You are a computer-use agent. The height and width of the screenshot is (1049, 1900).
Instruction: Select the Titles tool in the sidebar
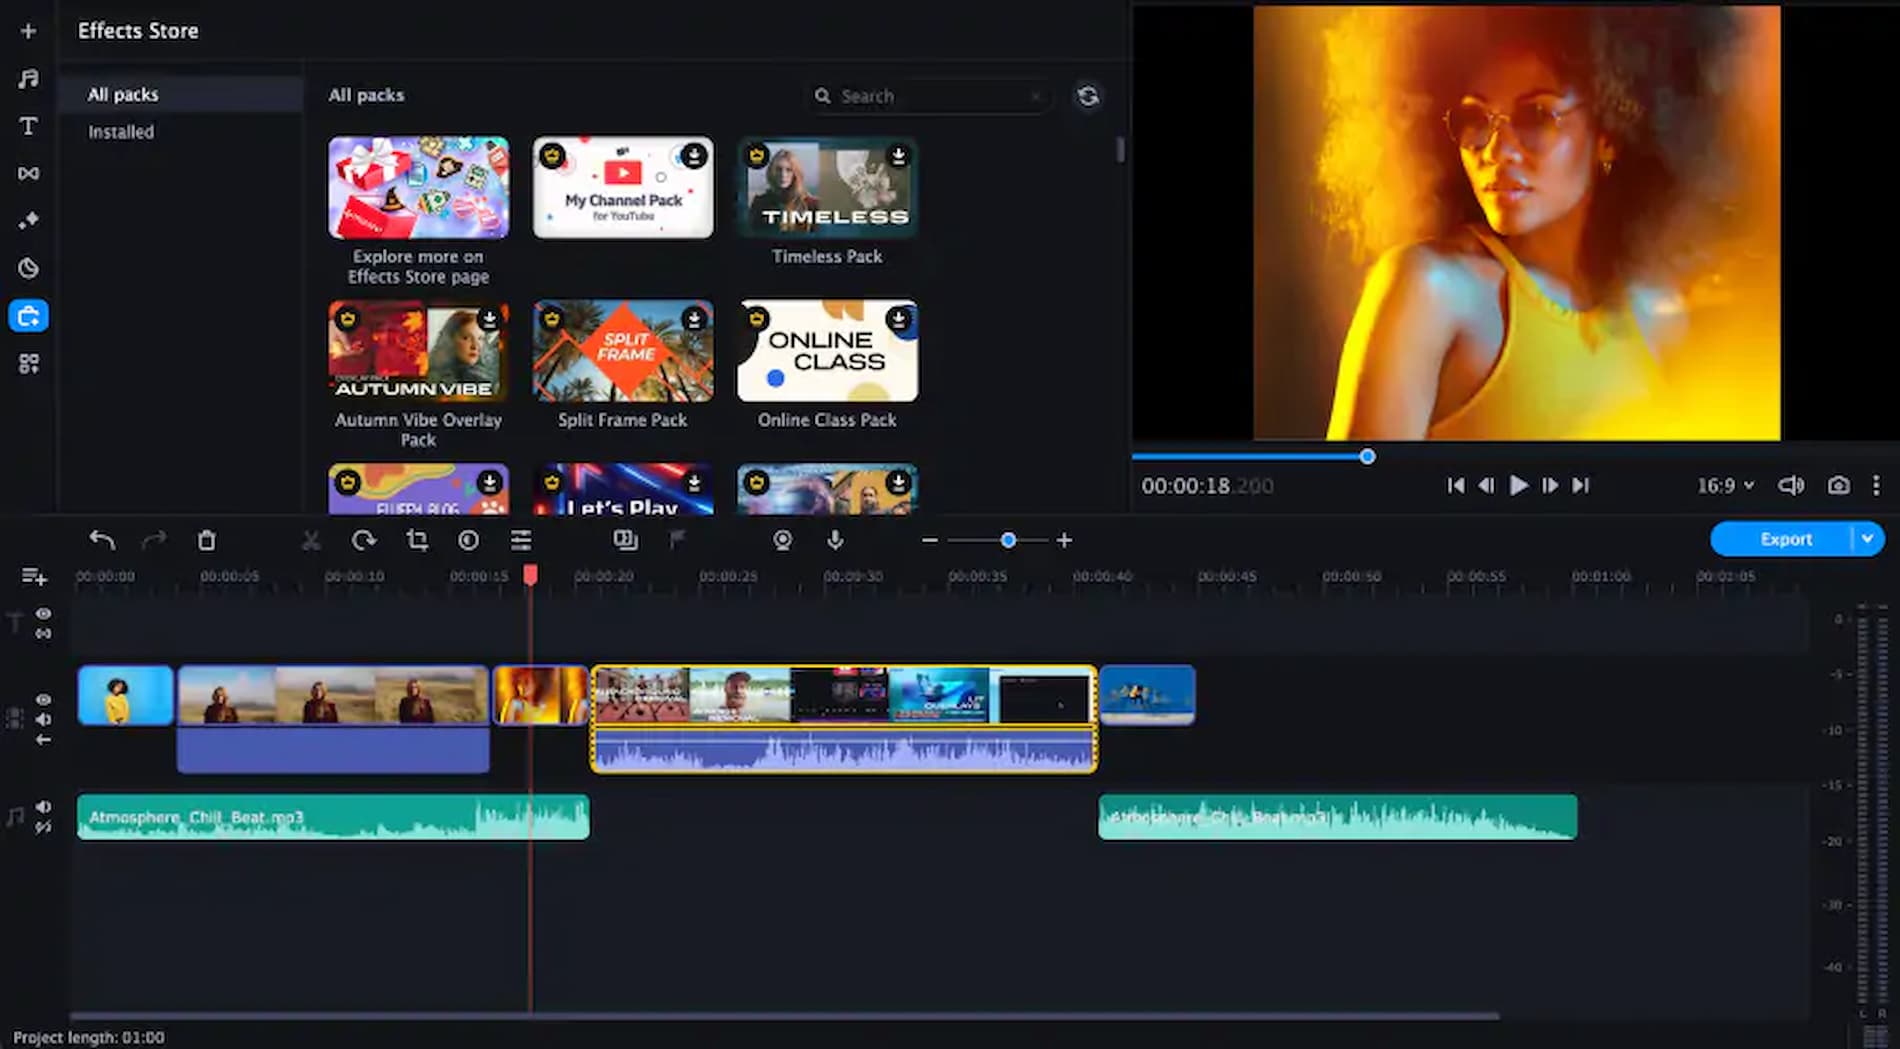pyautogui.click(x=29, y=126)
